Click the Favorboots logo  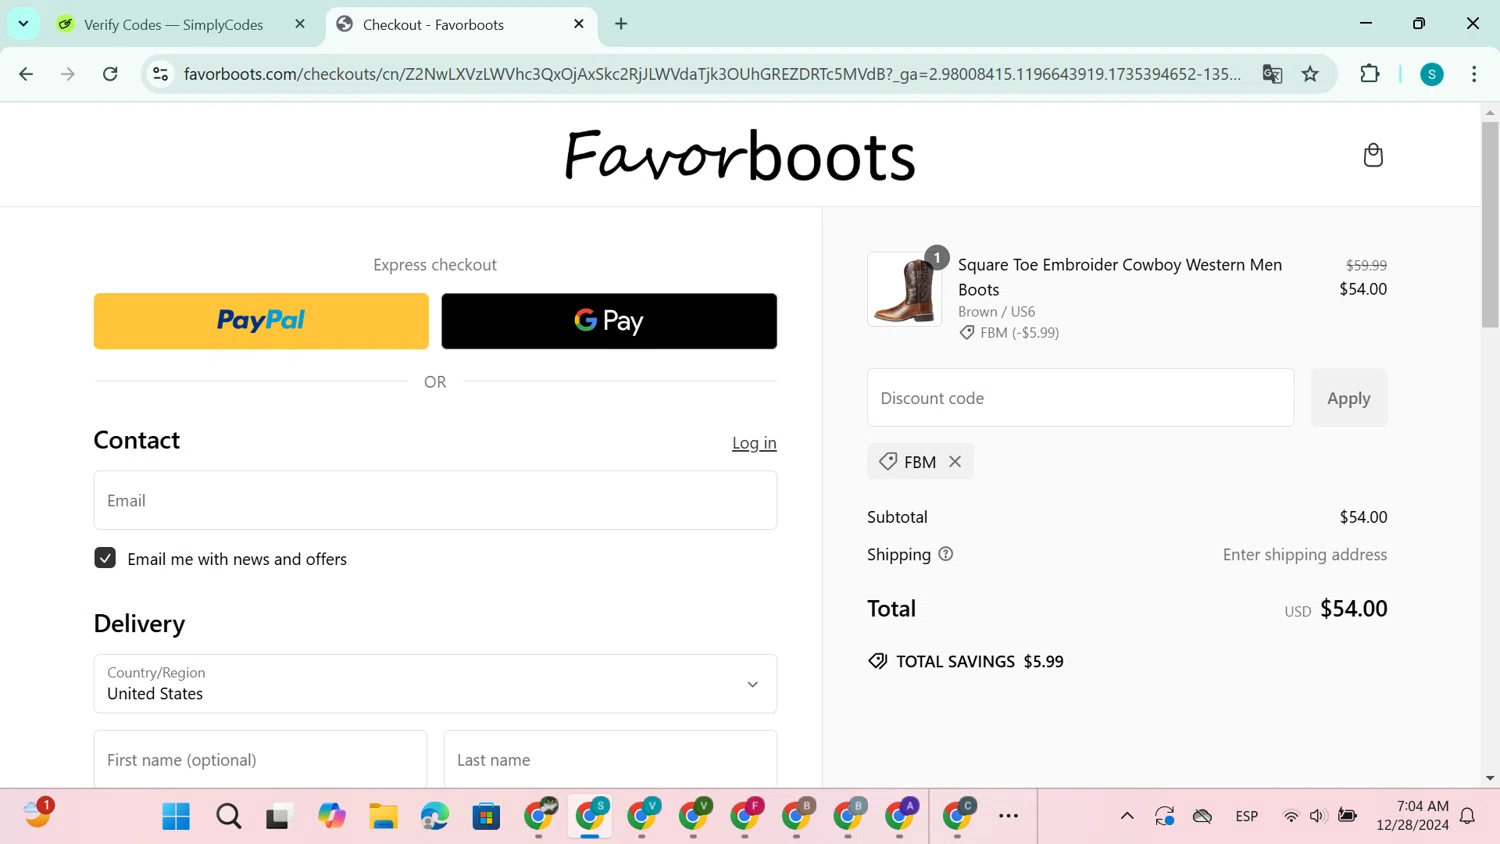click(x=740, y=155)
